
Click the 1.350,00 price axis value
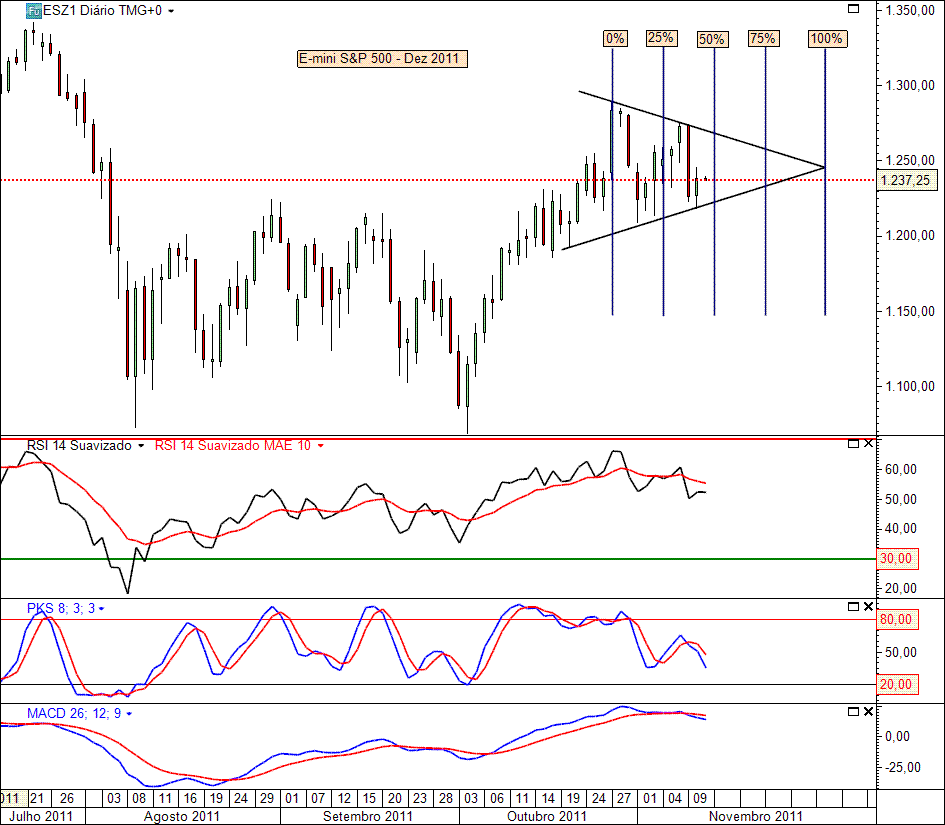(910, 10)
